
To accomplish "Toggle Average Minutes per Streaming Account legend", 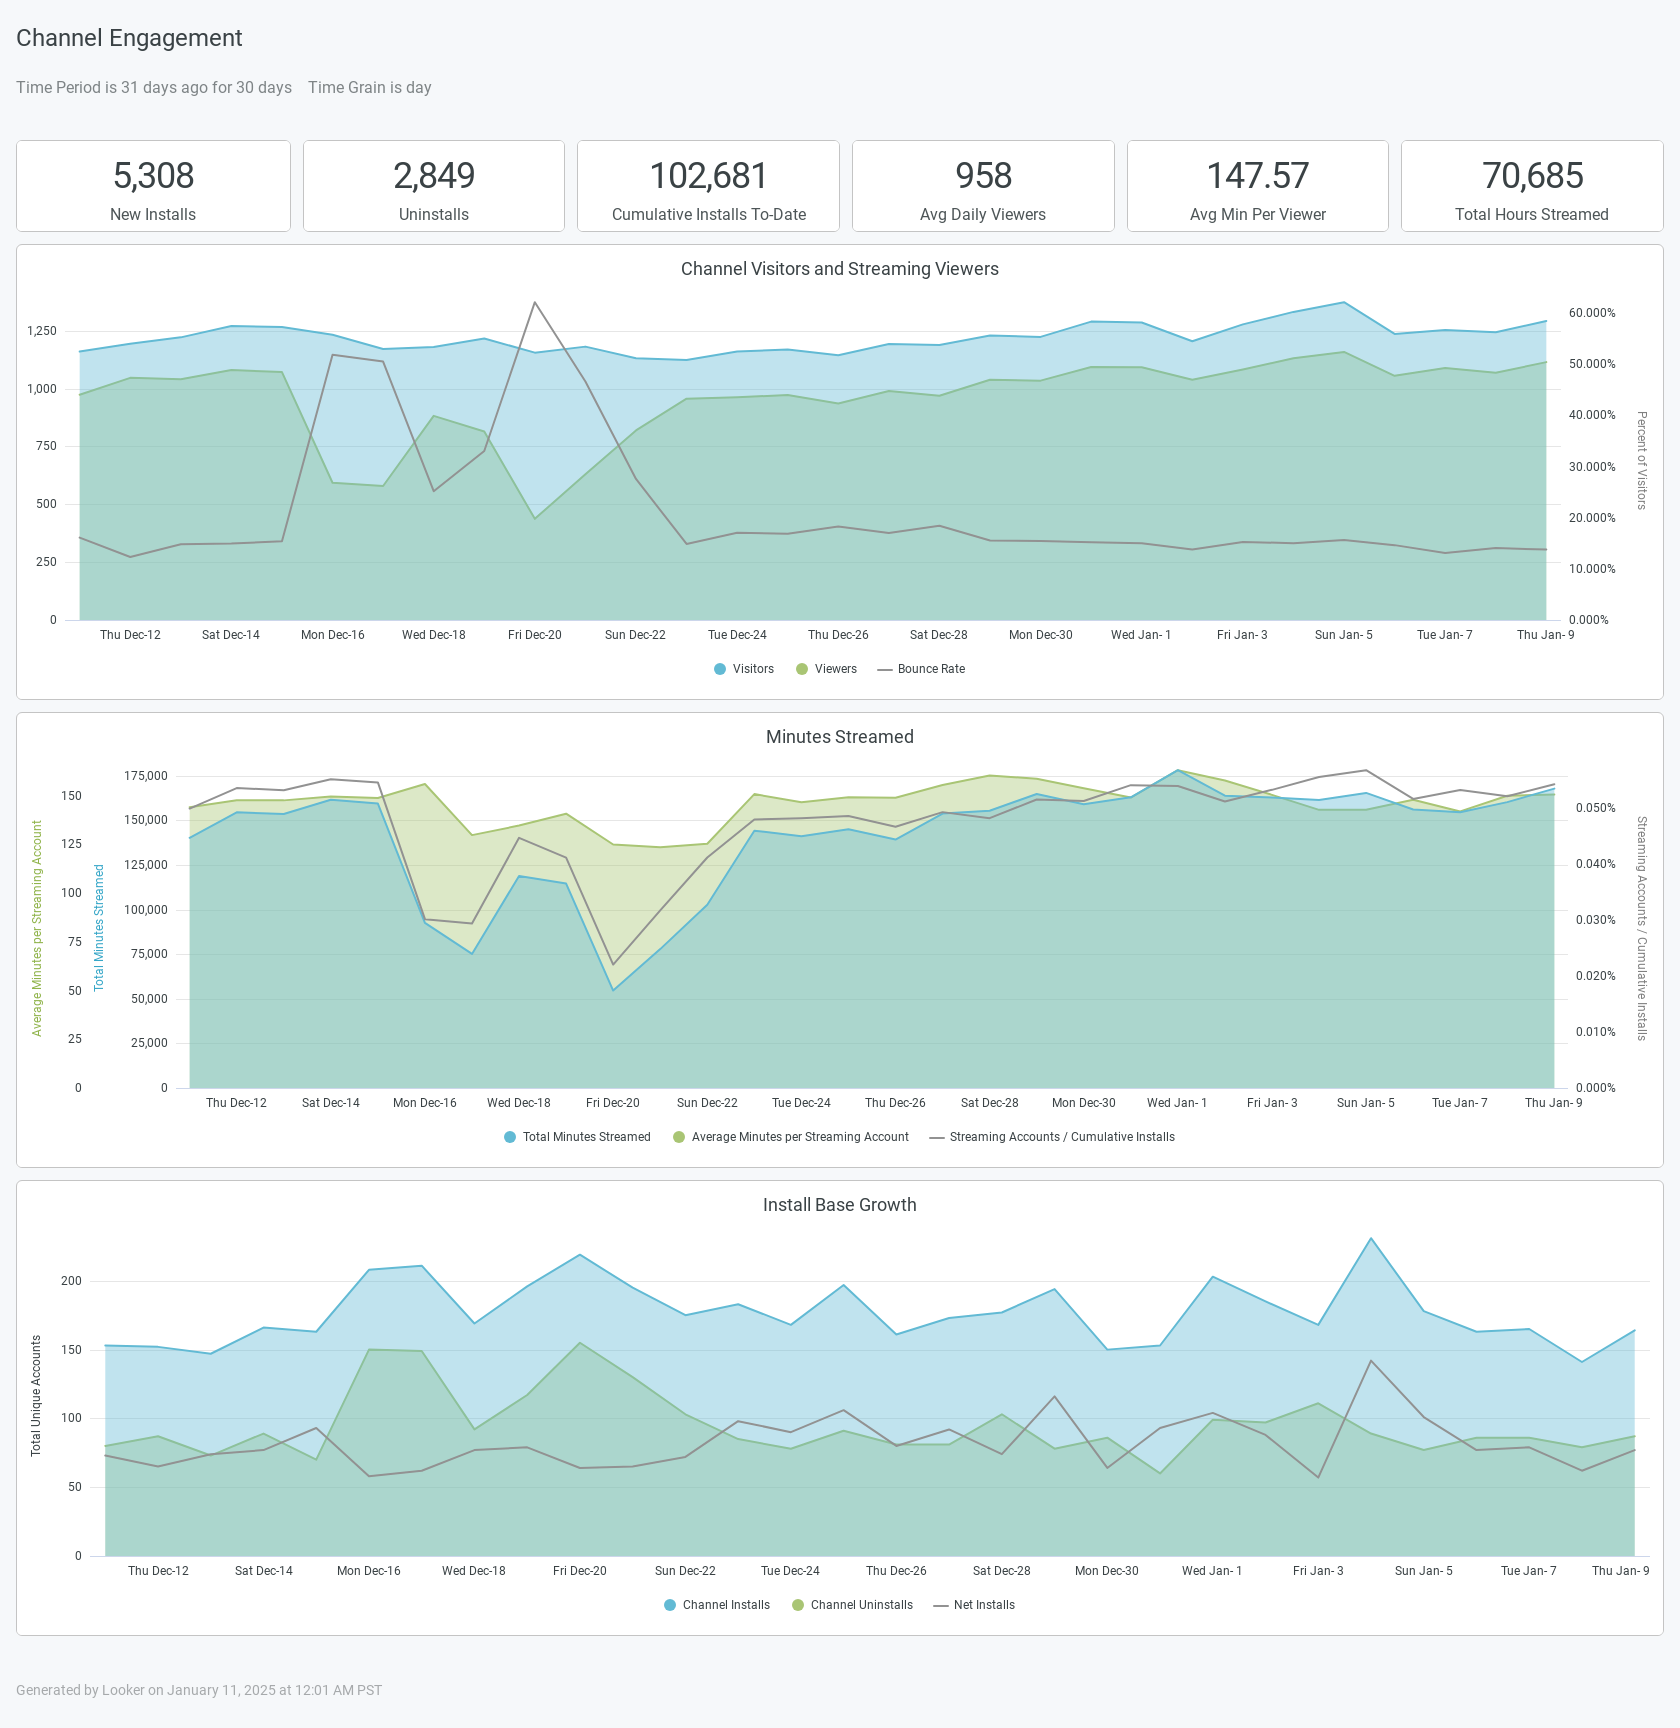I will click(791, 1137).
